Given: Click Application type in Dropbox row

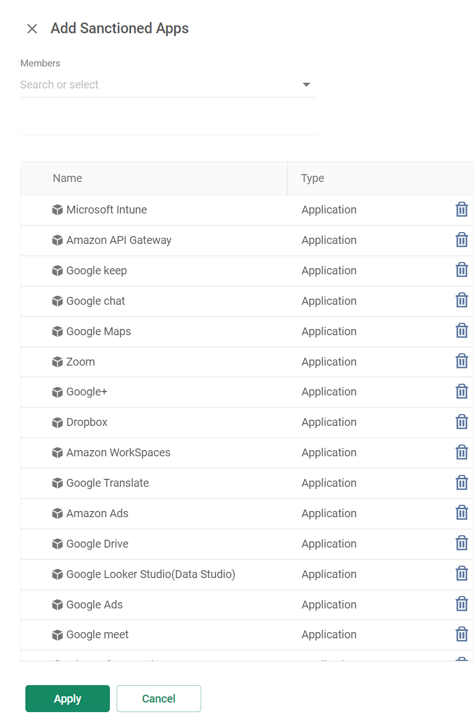Looking at the screenshot, I should [x=329, y=422].
